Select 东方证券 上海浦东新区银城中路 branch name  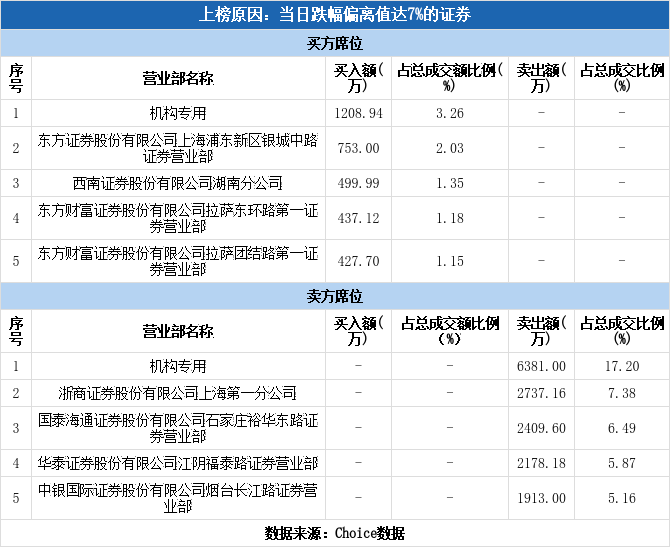pyautogui.click(x=178, y=148)
